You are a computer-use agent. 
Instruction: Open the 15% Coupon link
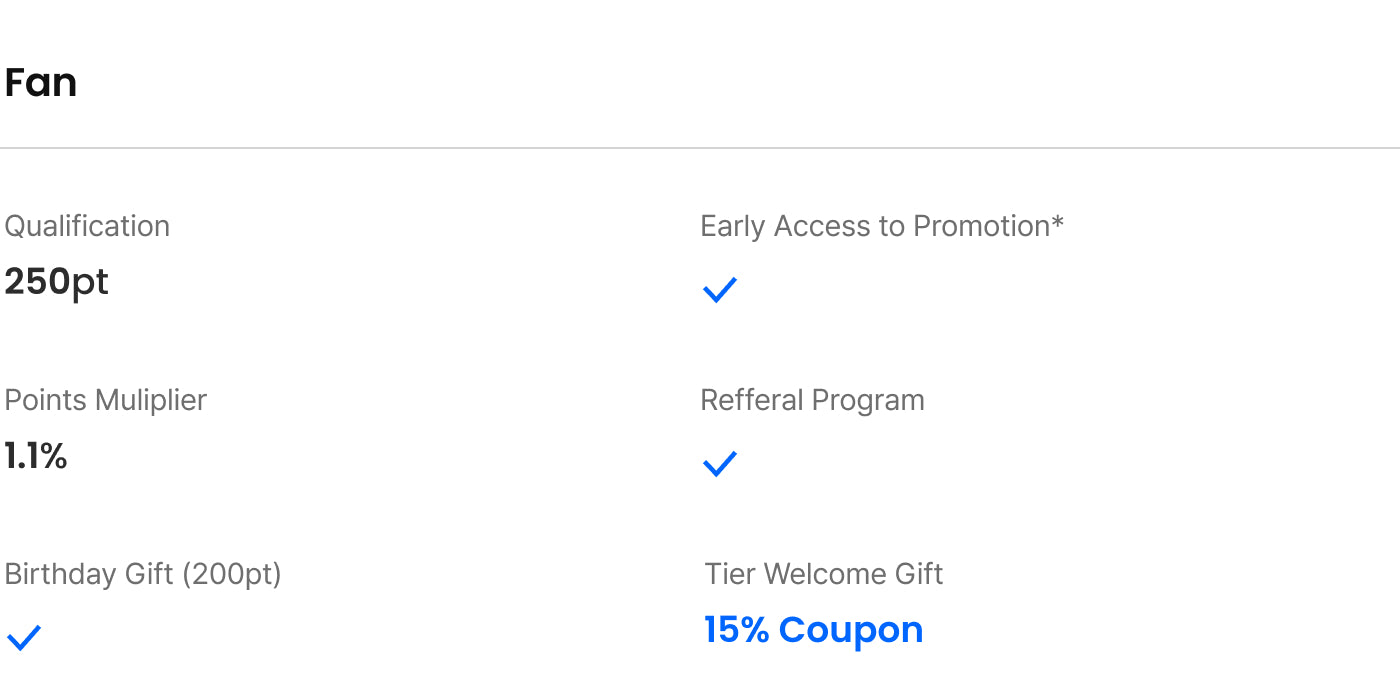813,630
